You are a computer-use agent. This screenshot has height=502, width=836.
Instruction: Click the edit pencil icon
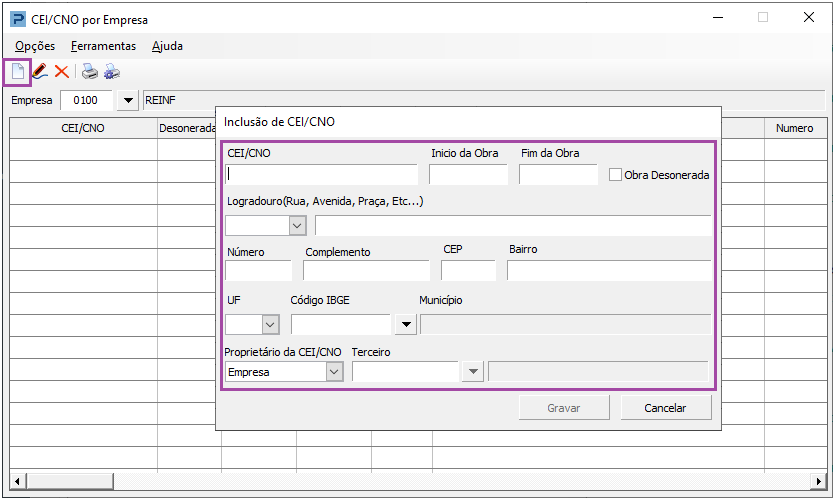point(40,72)
